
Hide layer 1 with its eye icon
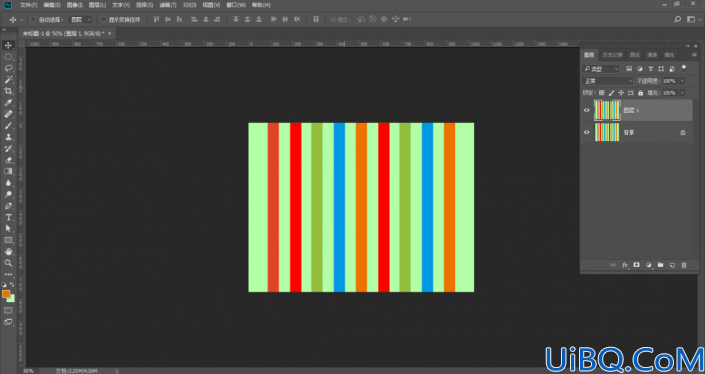click(x=586, y=111)
